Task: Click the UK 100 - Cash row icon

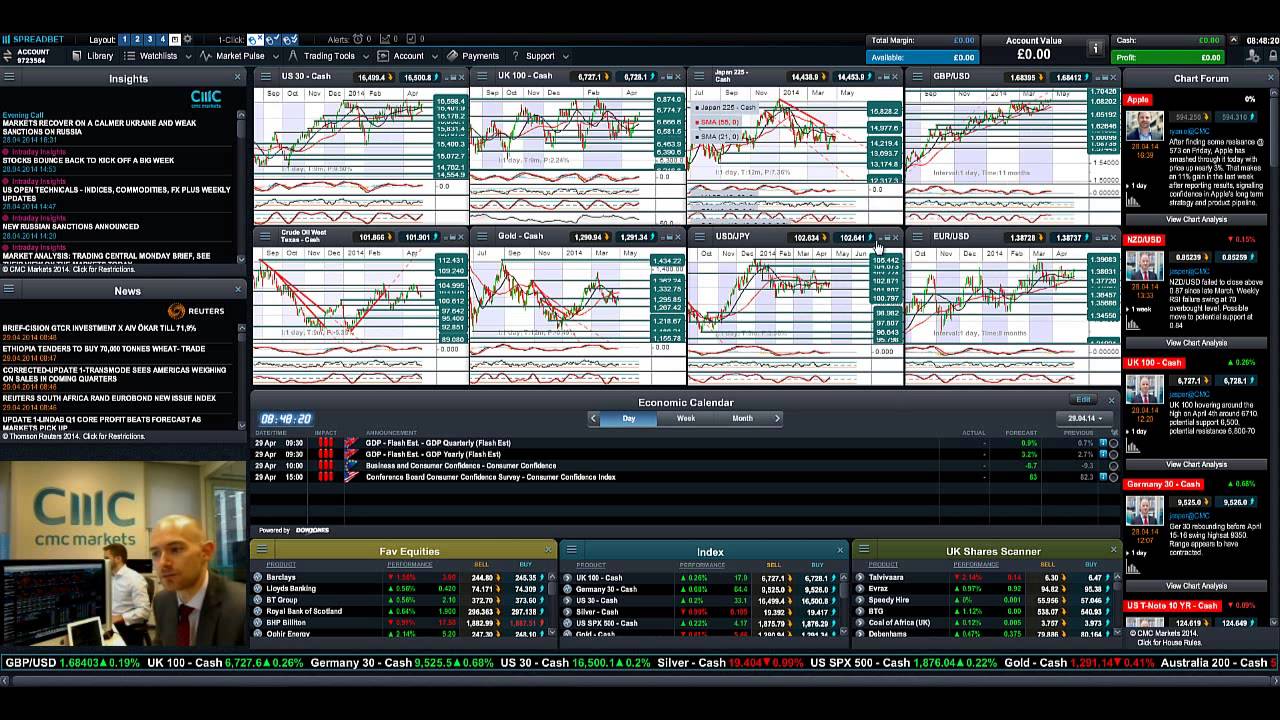Action: click(567, 577)
